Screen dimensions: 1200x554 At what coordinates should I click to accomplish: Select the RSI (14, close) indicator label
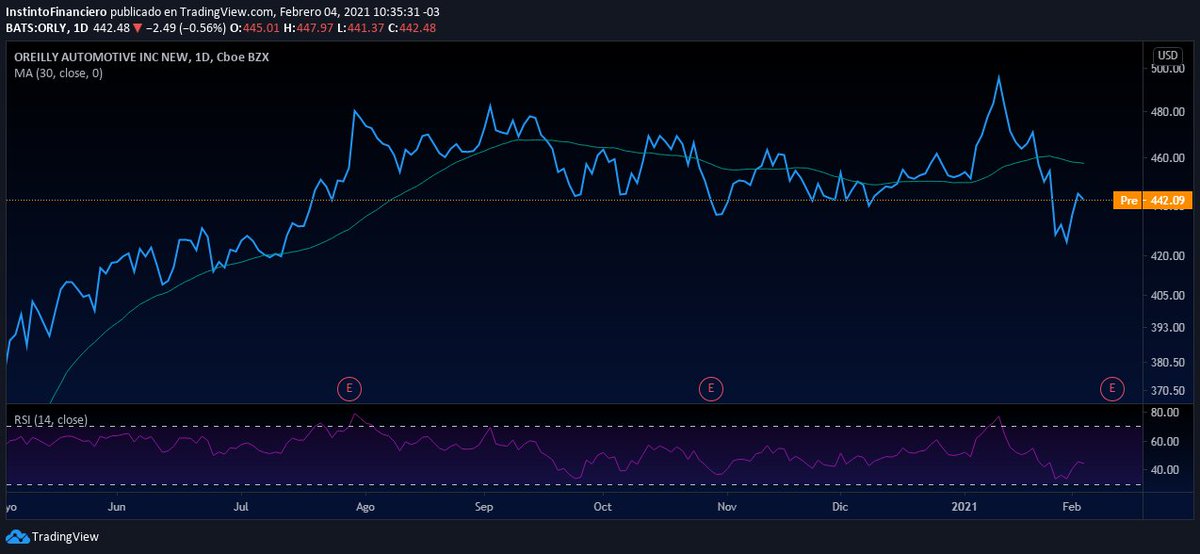[50, 419]
